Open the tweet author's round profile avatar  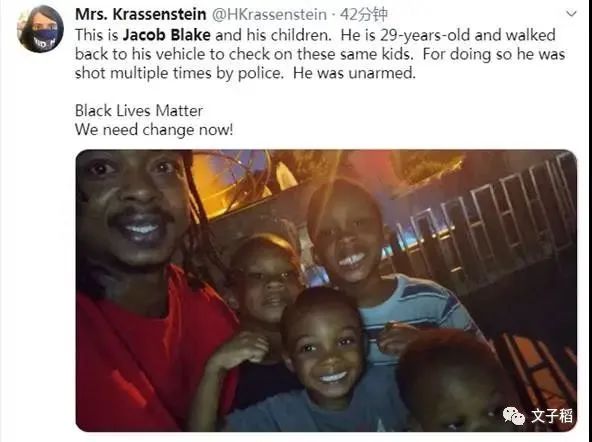[40, 29]
